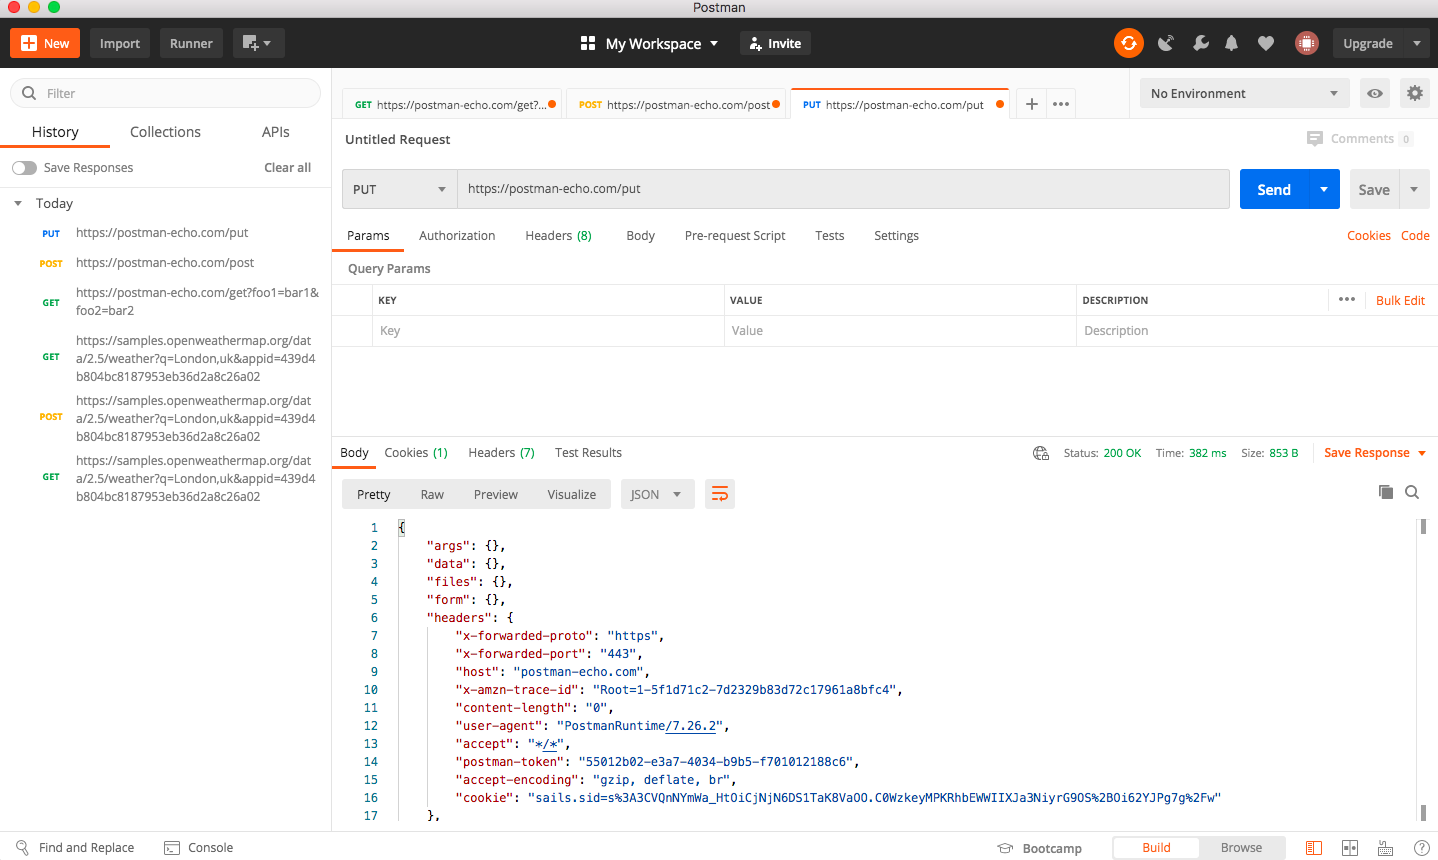Open Bootcamp

(x=1040, y=848)
